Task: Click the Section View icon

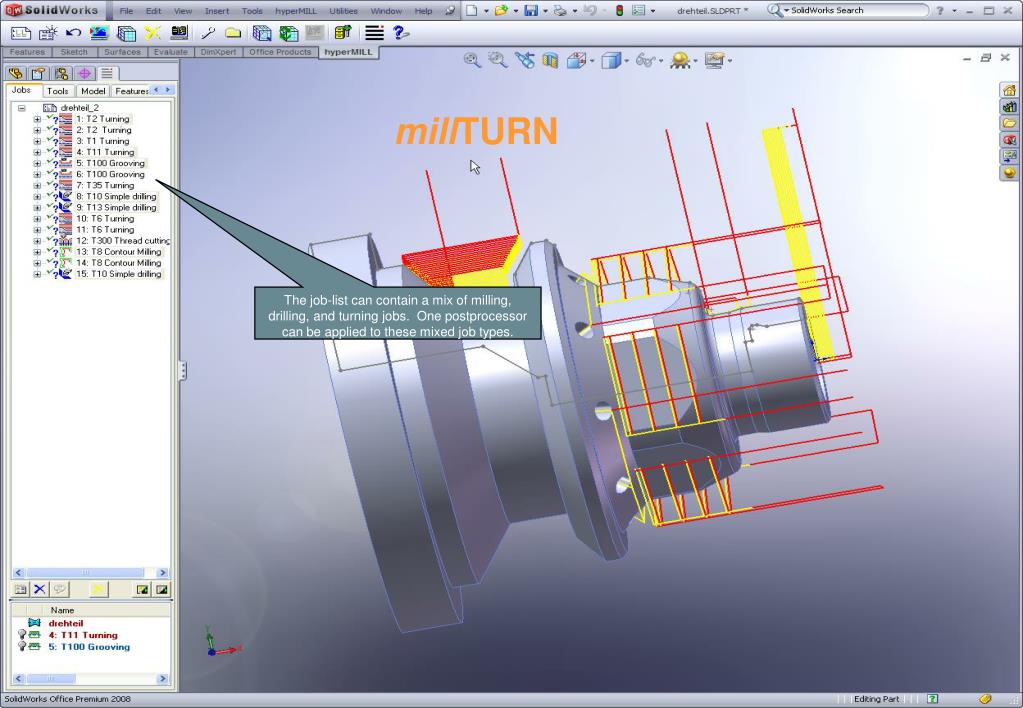Action: (x=550, y=61)
